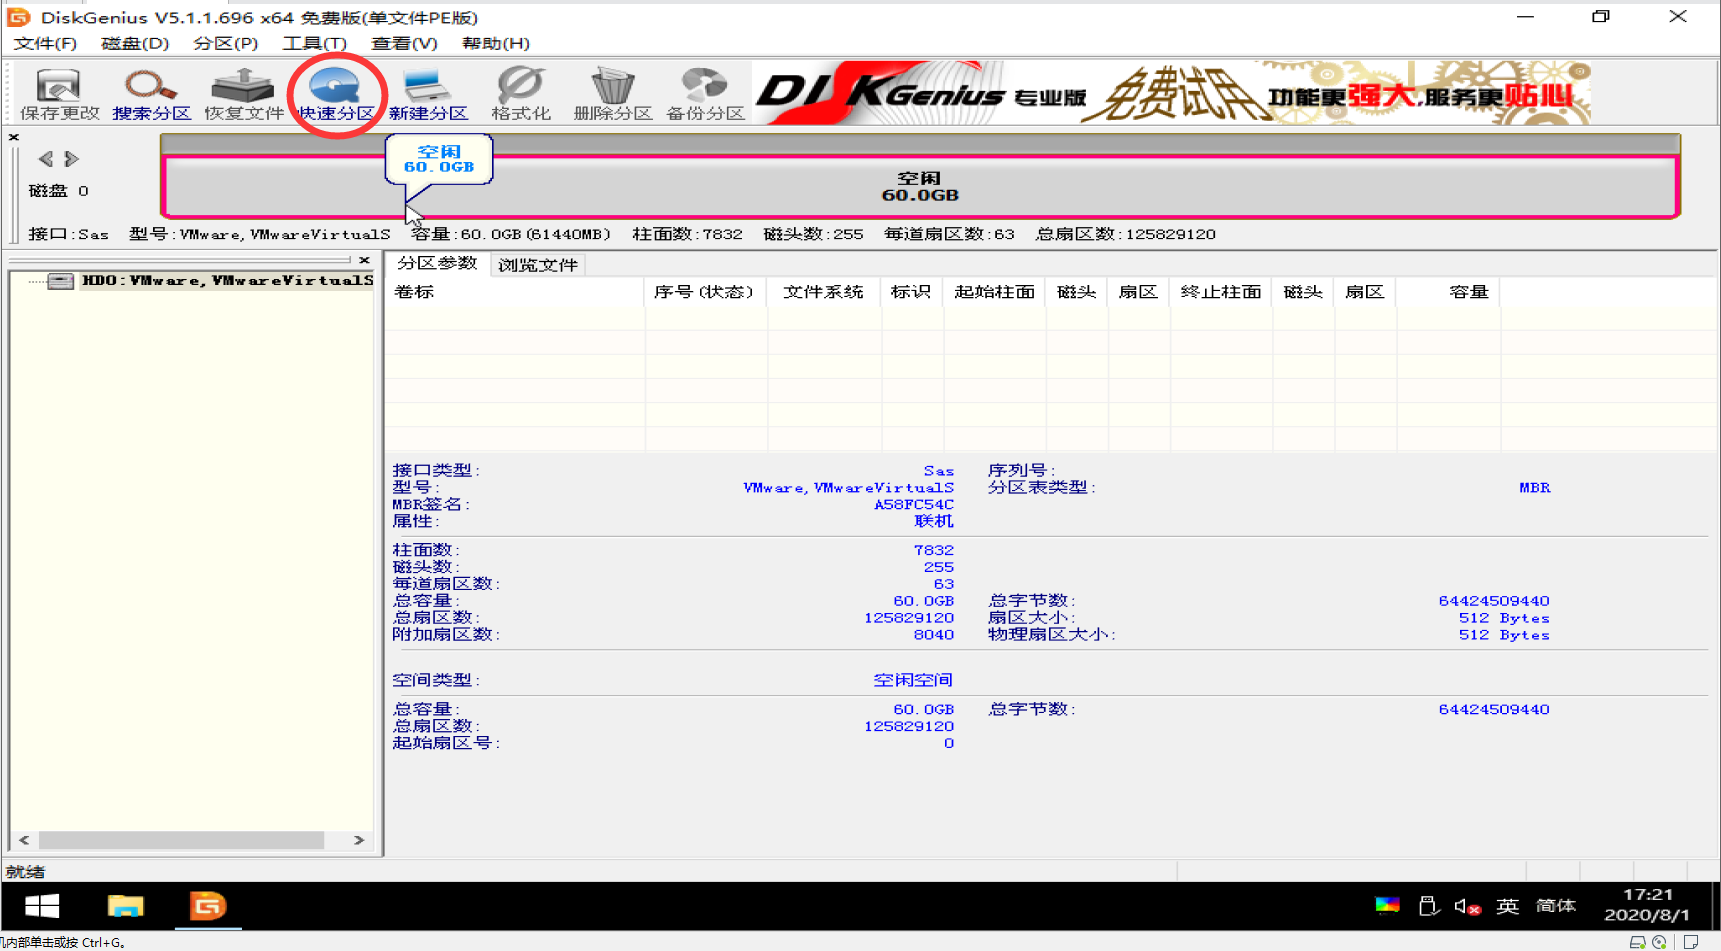The width and height of the screenshot is (1721, 951).
Task: Go to previous disk with left arrow
Action: (x=45, y=159)
